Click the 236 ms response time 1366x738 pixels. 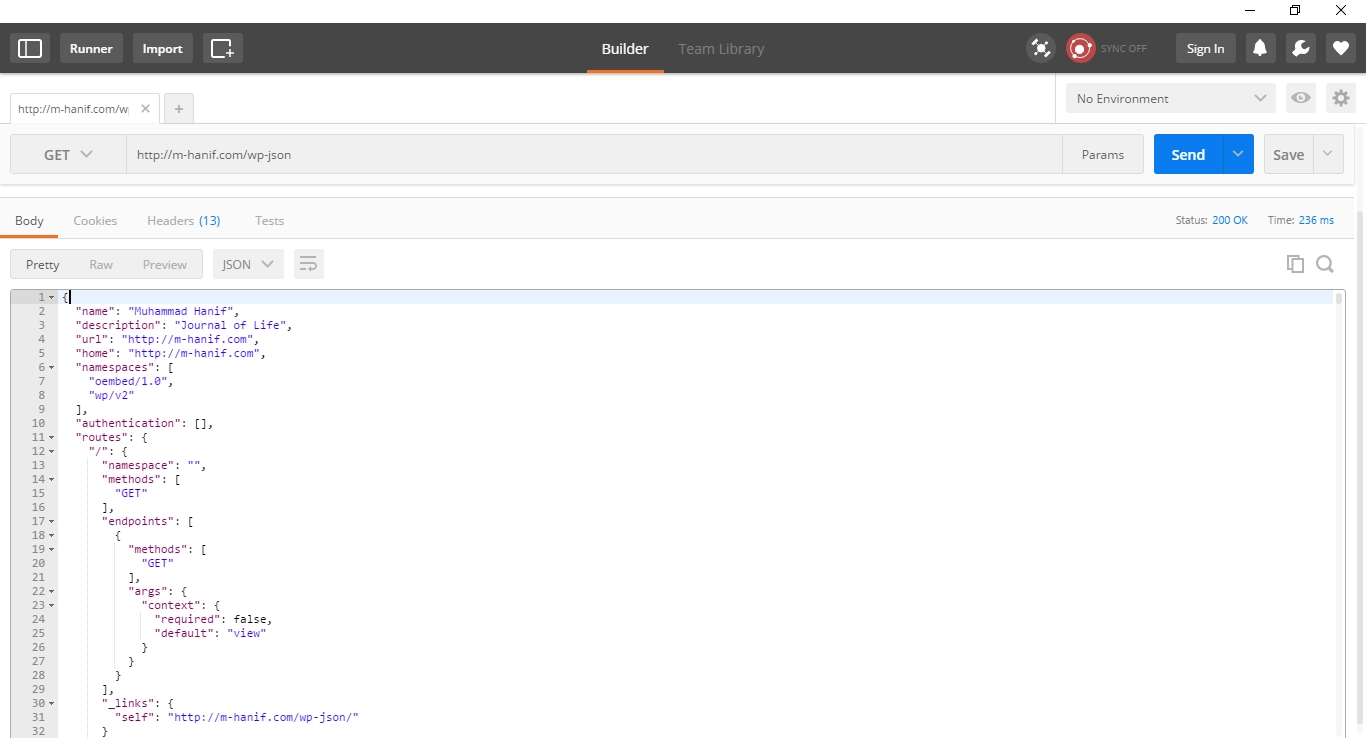click(x=1317, y=220)
